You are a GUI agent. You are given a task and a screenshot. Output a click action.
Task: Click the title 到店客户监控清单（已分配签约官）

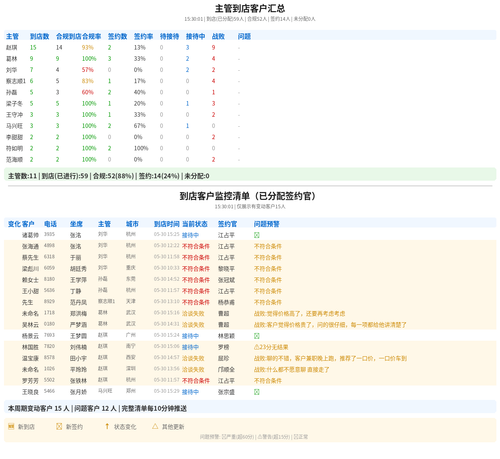coord(247,196)
